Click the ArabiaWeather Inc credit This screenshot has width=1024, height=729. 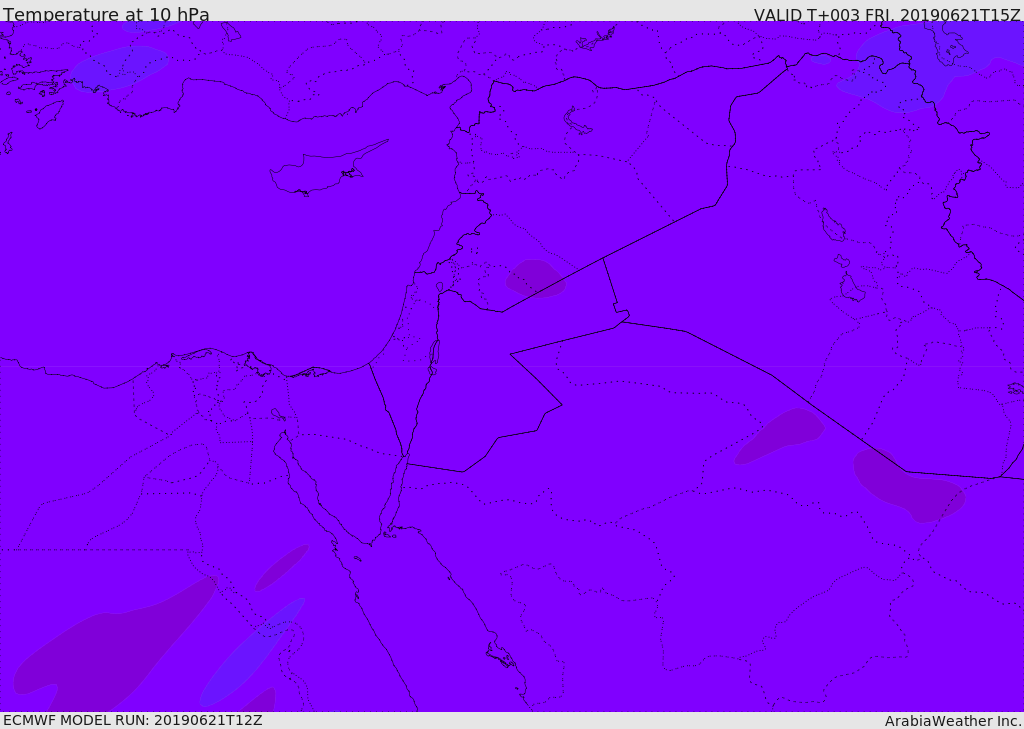(x=952, y=721)
